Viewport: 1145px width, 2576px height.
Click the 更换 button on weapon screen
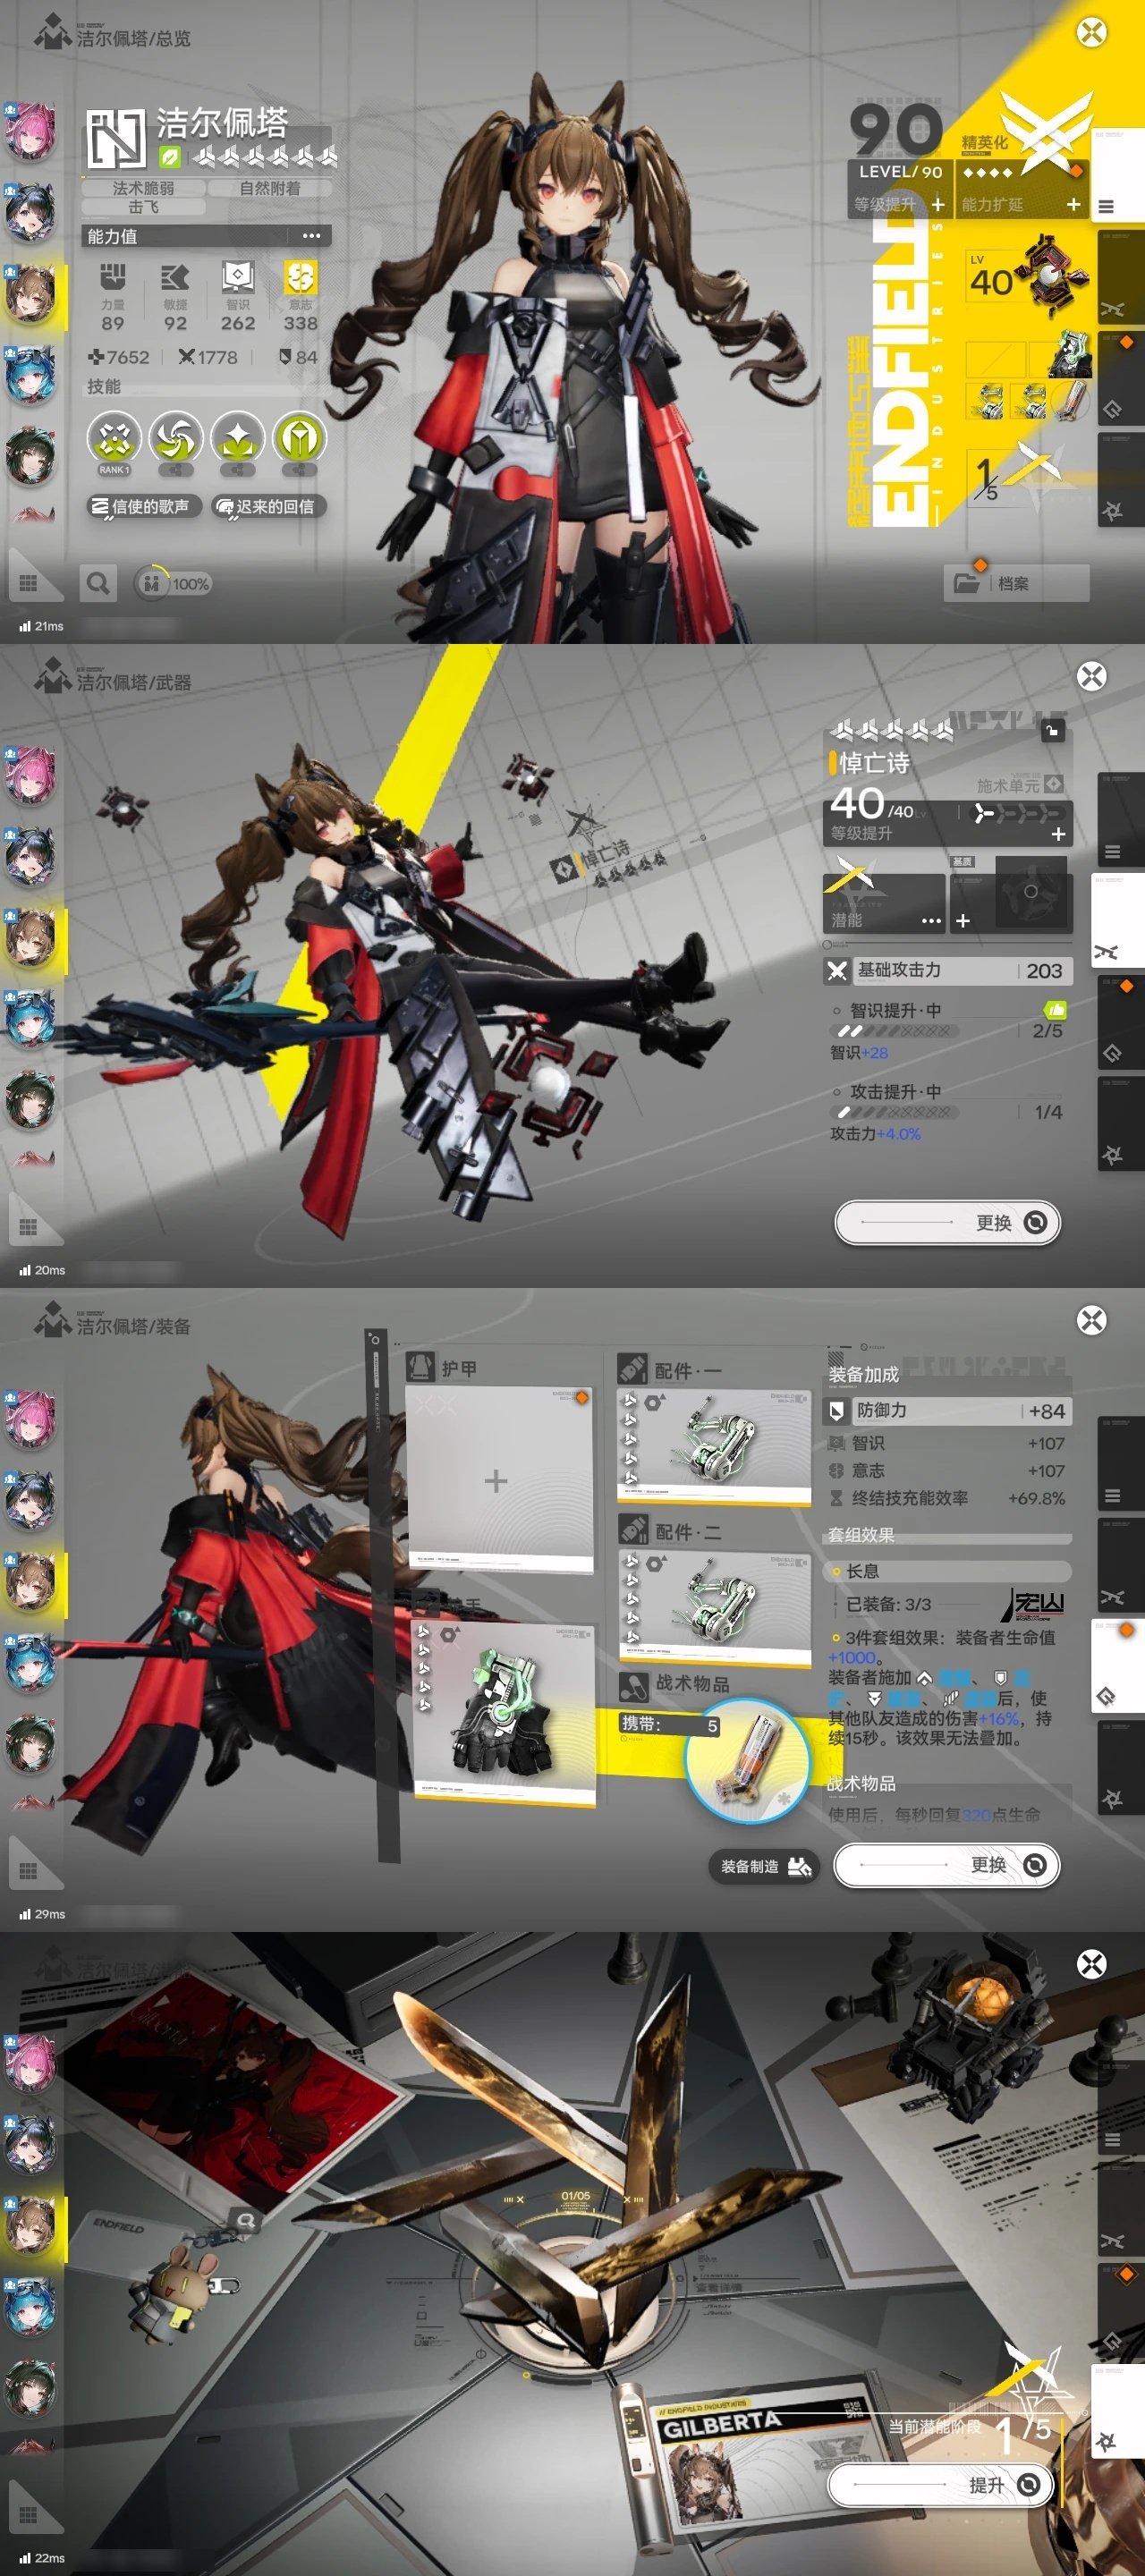pyautogui.click(x=947, y=1222)
